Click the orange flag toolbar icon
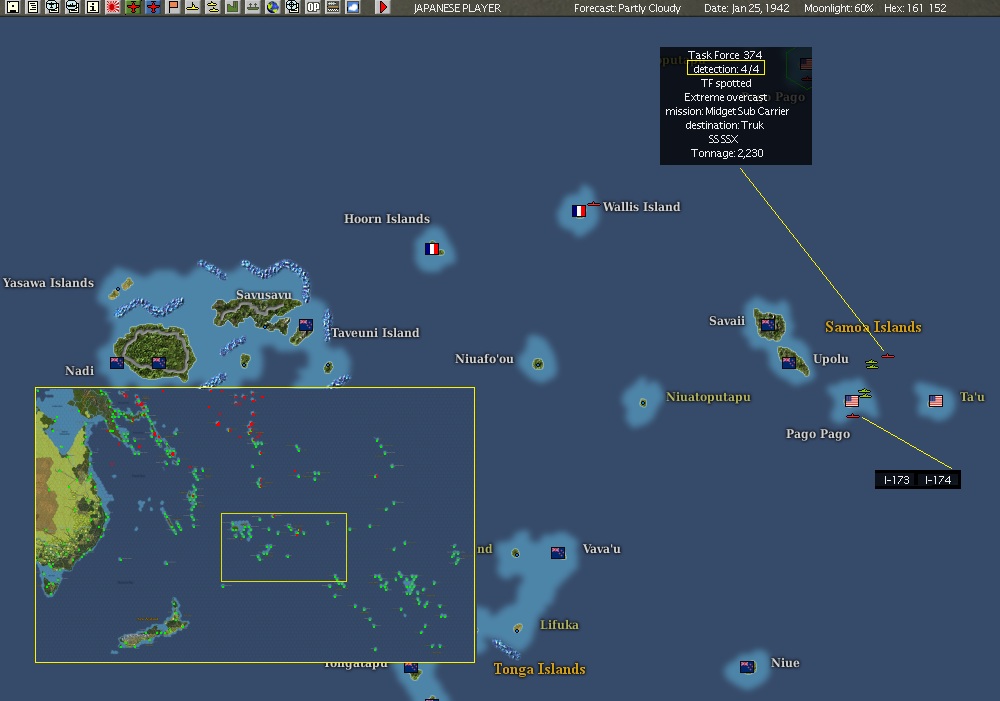 click(x=173, y=7)
